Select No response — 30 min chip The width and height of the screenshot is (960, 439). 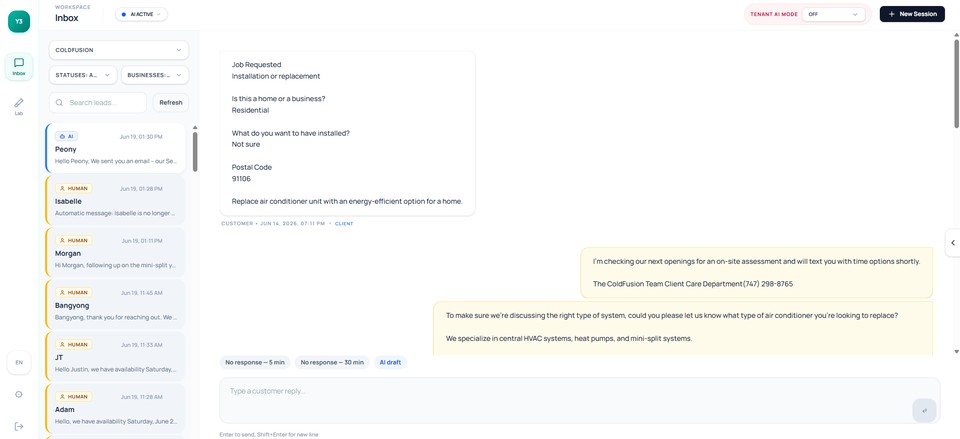(332, 362)
